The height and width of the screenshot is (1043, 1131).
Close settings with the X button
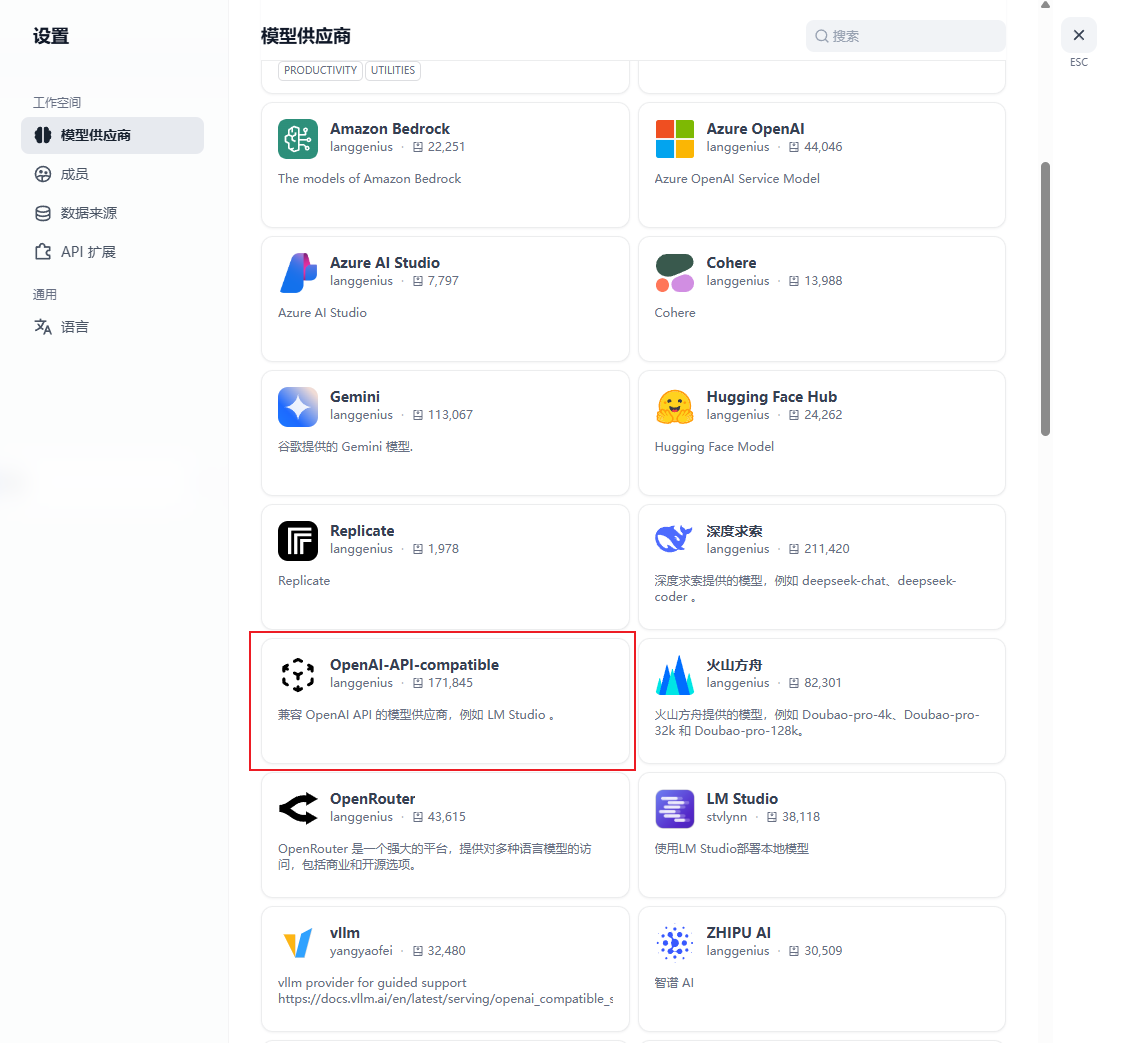tap(1078, 35)
